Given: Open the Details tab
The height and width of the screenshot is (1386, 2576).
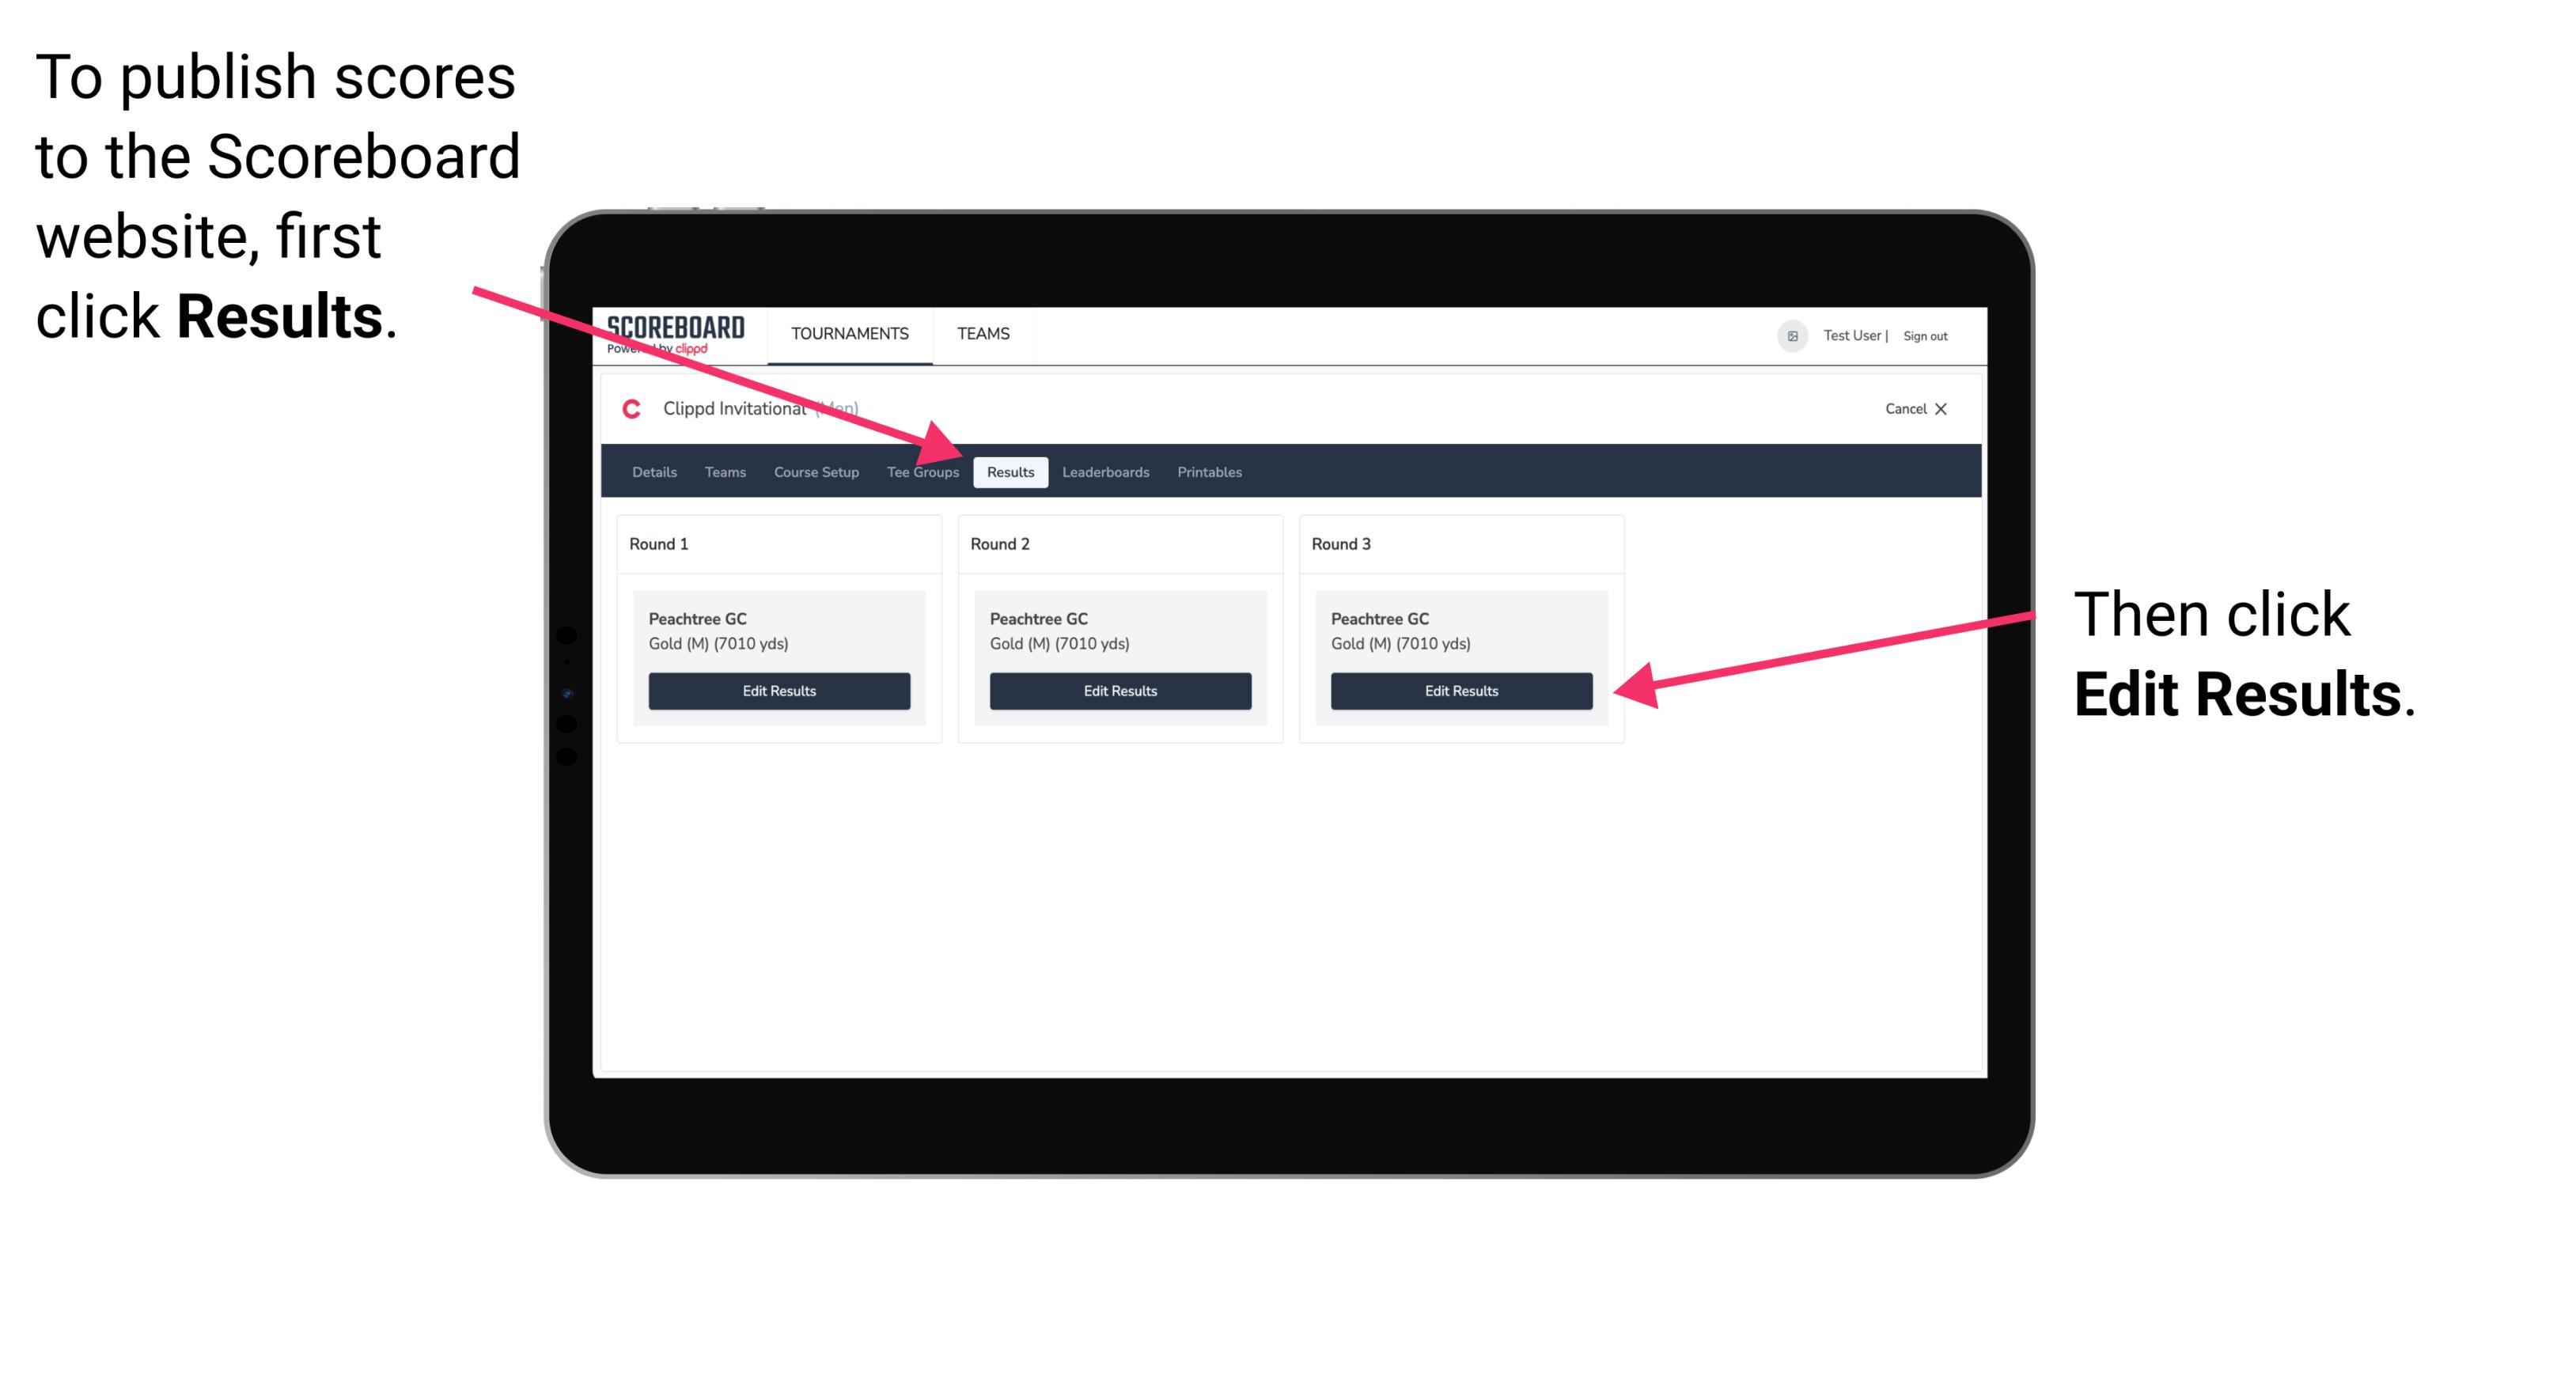Looking at the screenshot, I should click(x=656, y=473).
